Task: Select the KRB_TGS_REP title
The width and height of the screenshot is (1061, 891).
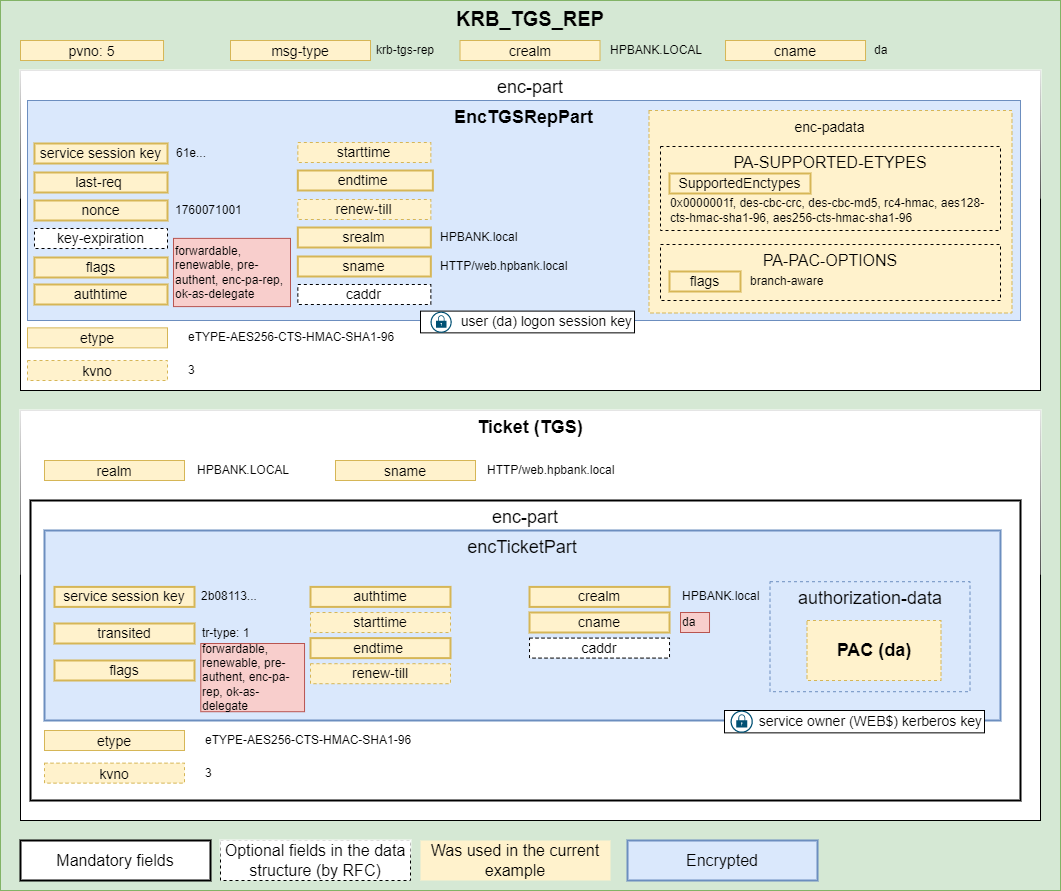Action: click(x=530, y=19)
